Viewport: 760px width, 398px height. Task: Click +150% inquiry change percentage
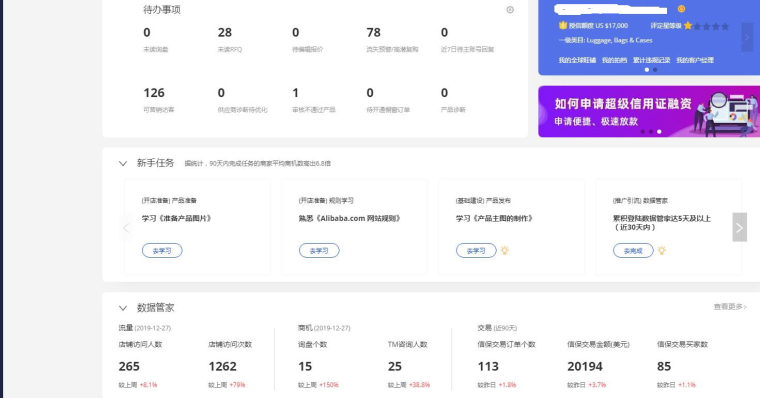click(329, 385)
